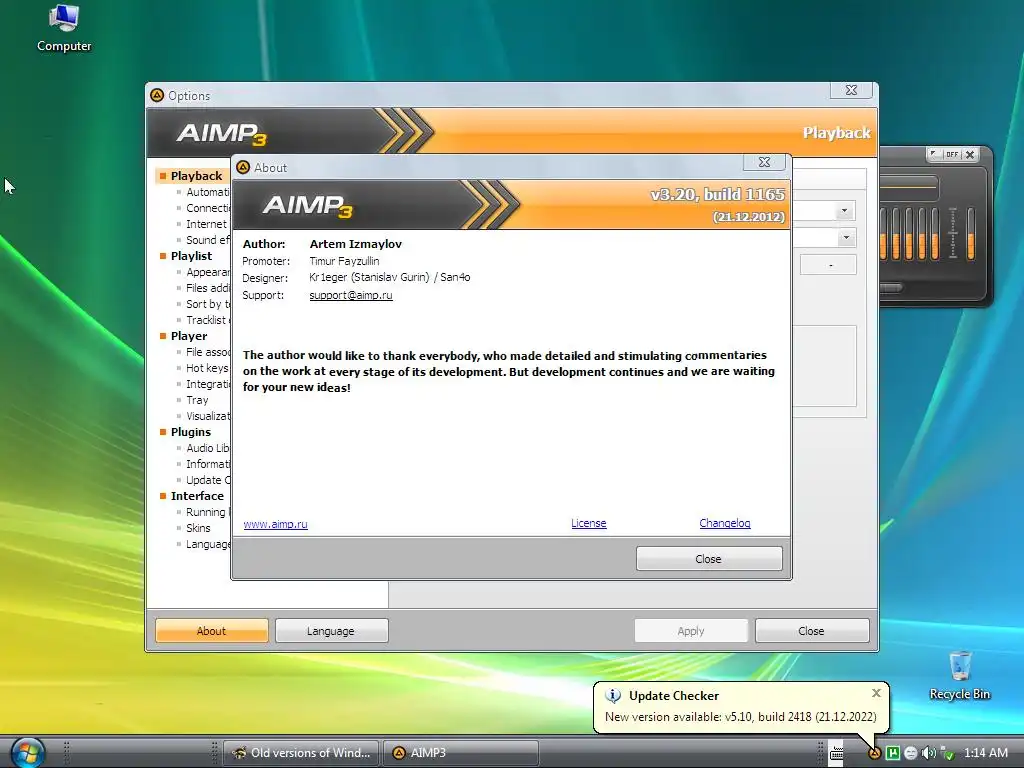This screenshot has height=768, width=1024.
Task: Select Integration item under Player
Action: pyautogui.click(x=208, y=384)
